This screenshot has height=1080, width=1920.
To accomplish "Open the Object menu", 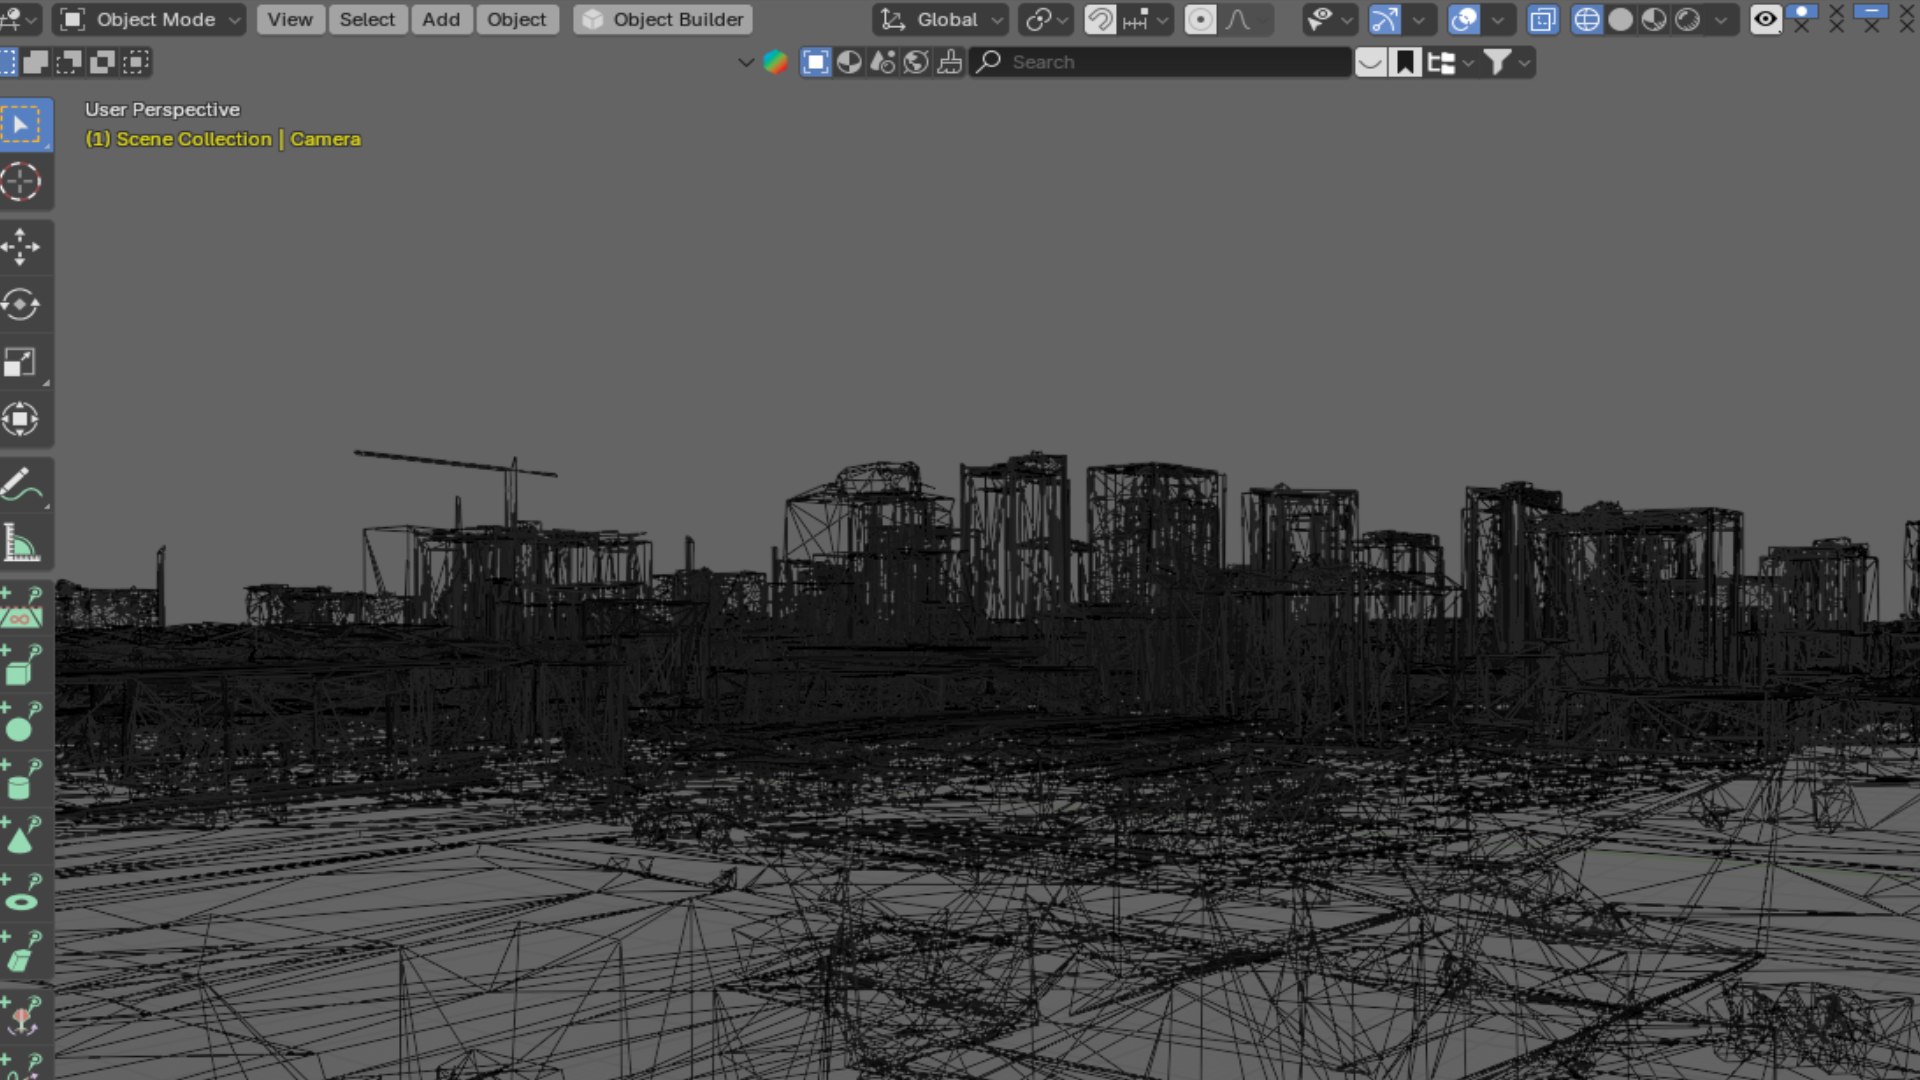I will (516, 19).
